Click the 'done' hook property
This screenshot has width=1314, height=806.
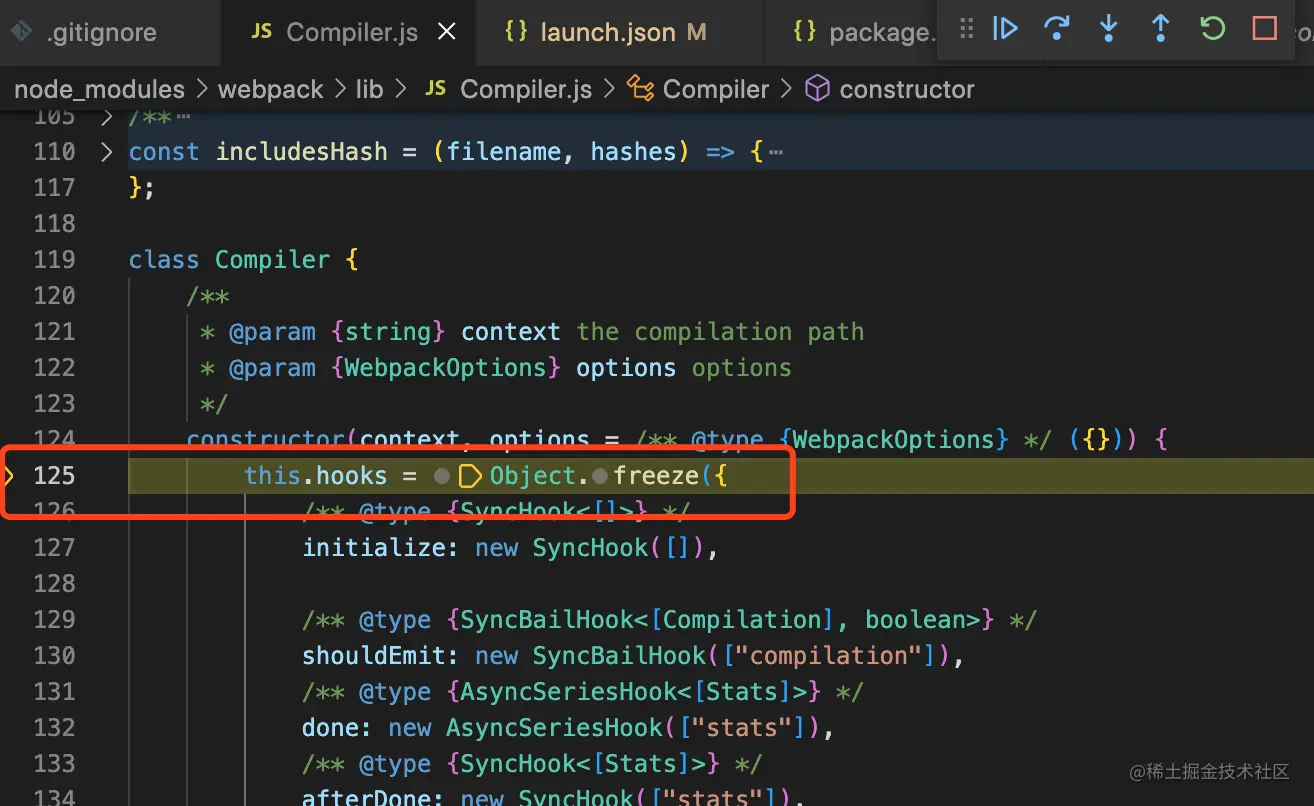[331, 728]
